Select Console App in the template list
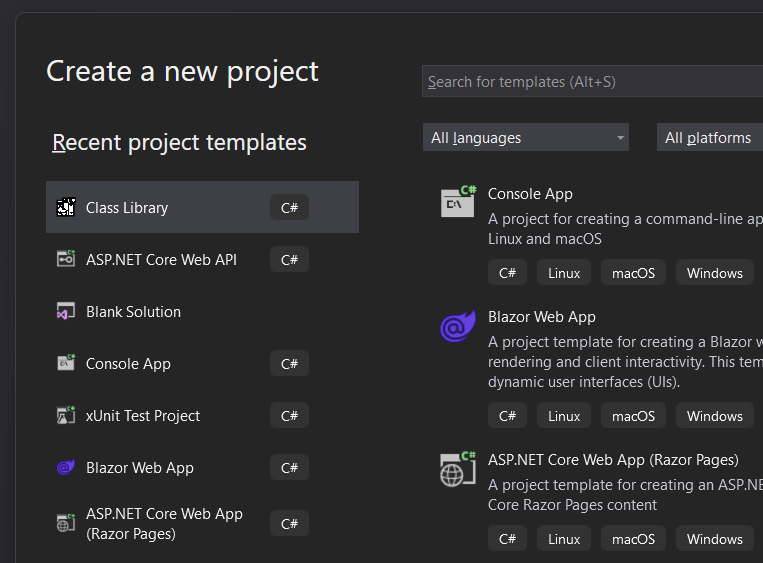The height and width of the screenshot is (563, 763). (x=530, y=194)
